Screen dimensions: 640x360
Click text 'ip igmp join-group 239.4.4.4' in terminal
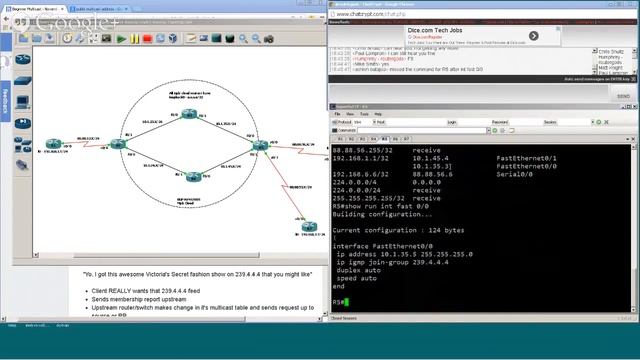click(x=393, y=262)
